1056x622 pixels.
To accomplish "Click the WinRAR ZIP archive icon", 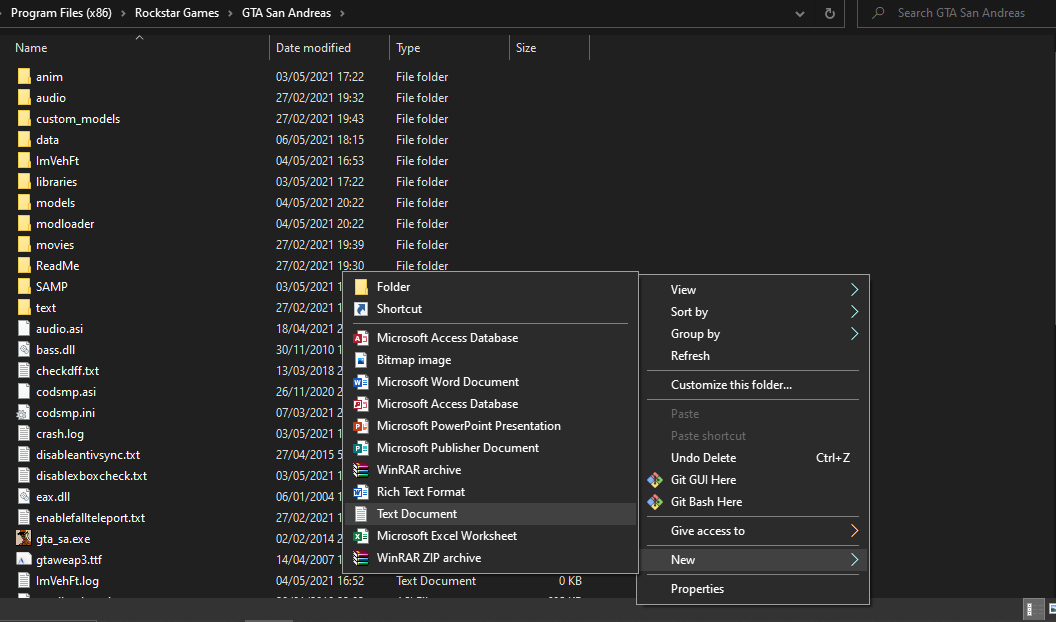I will pos(361,558).
